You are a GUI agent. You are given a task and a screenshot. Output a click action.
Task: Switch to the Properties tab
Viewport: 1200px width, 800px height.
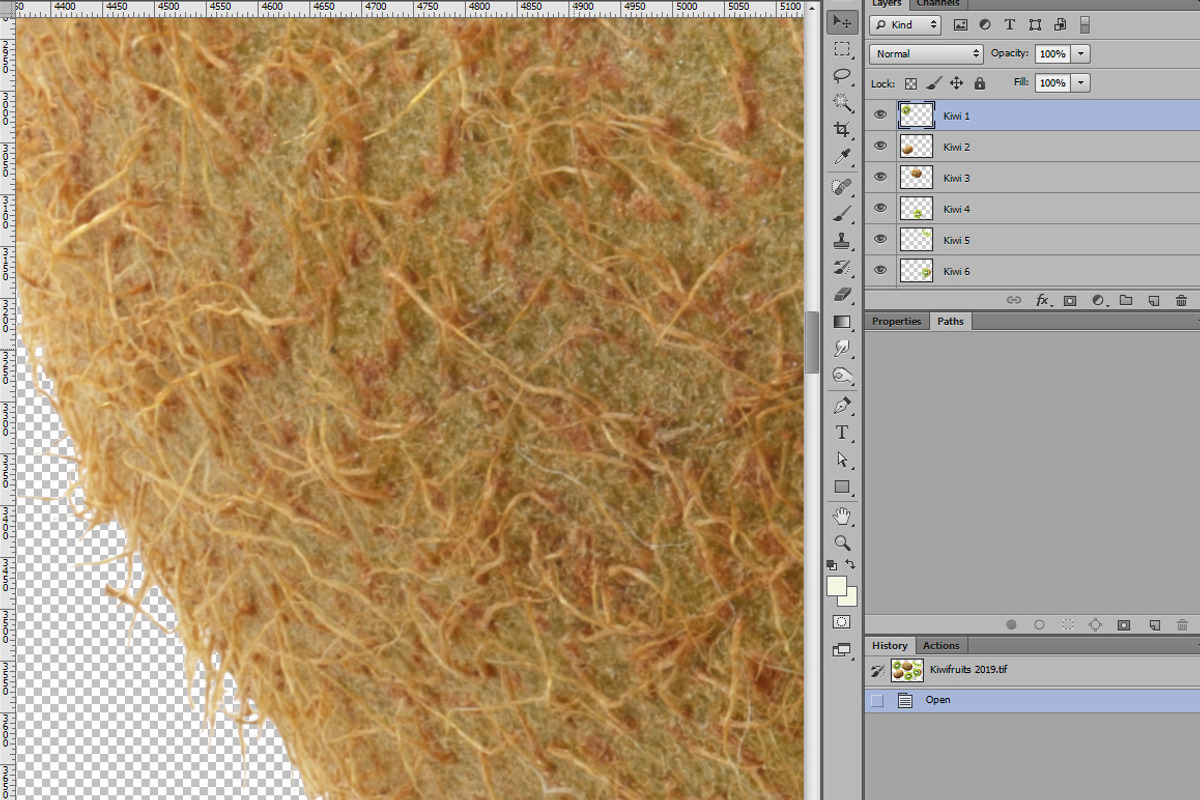897,321
